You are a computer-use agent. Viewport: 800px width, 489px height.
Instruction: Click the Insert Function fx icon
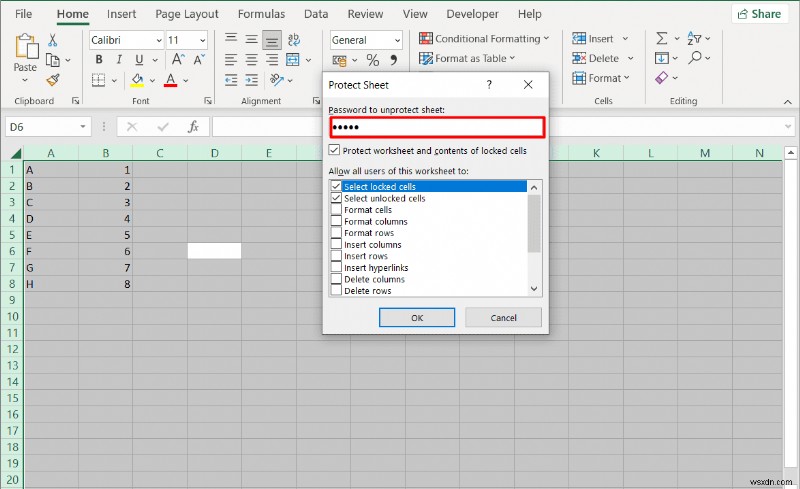click(x=193, y=127)
